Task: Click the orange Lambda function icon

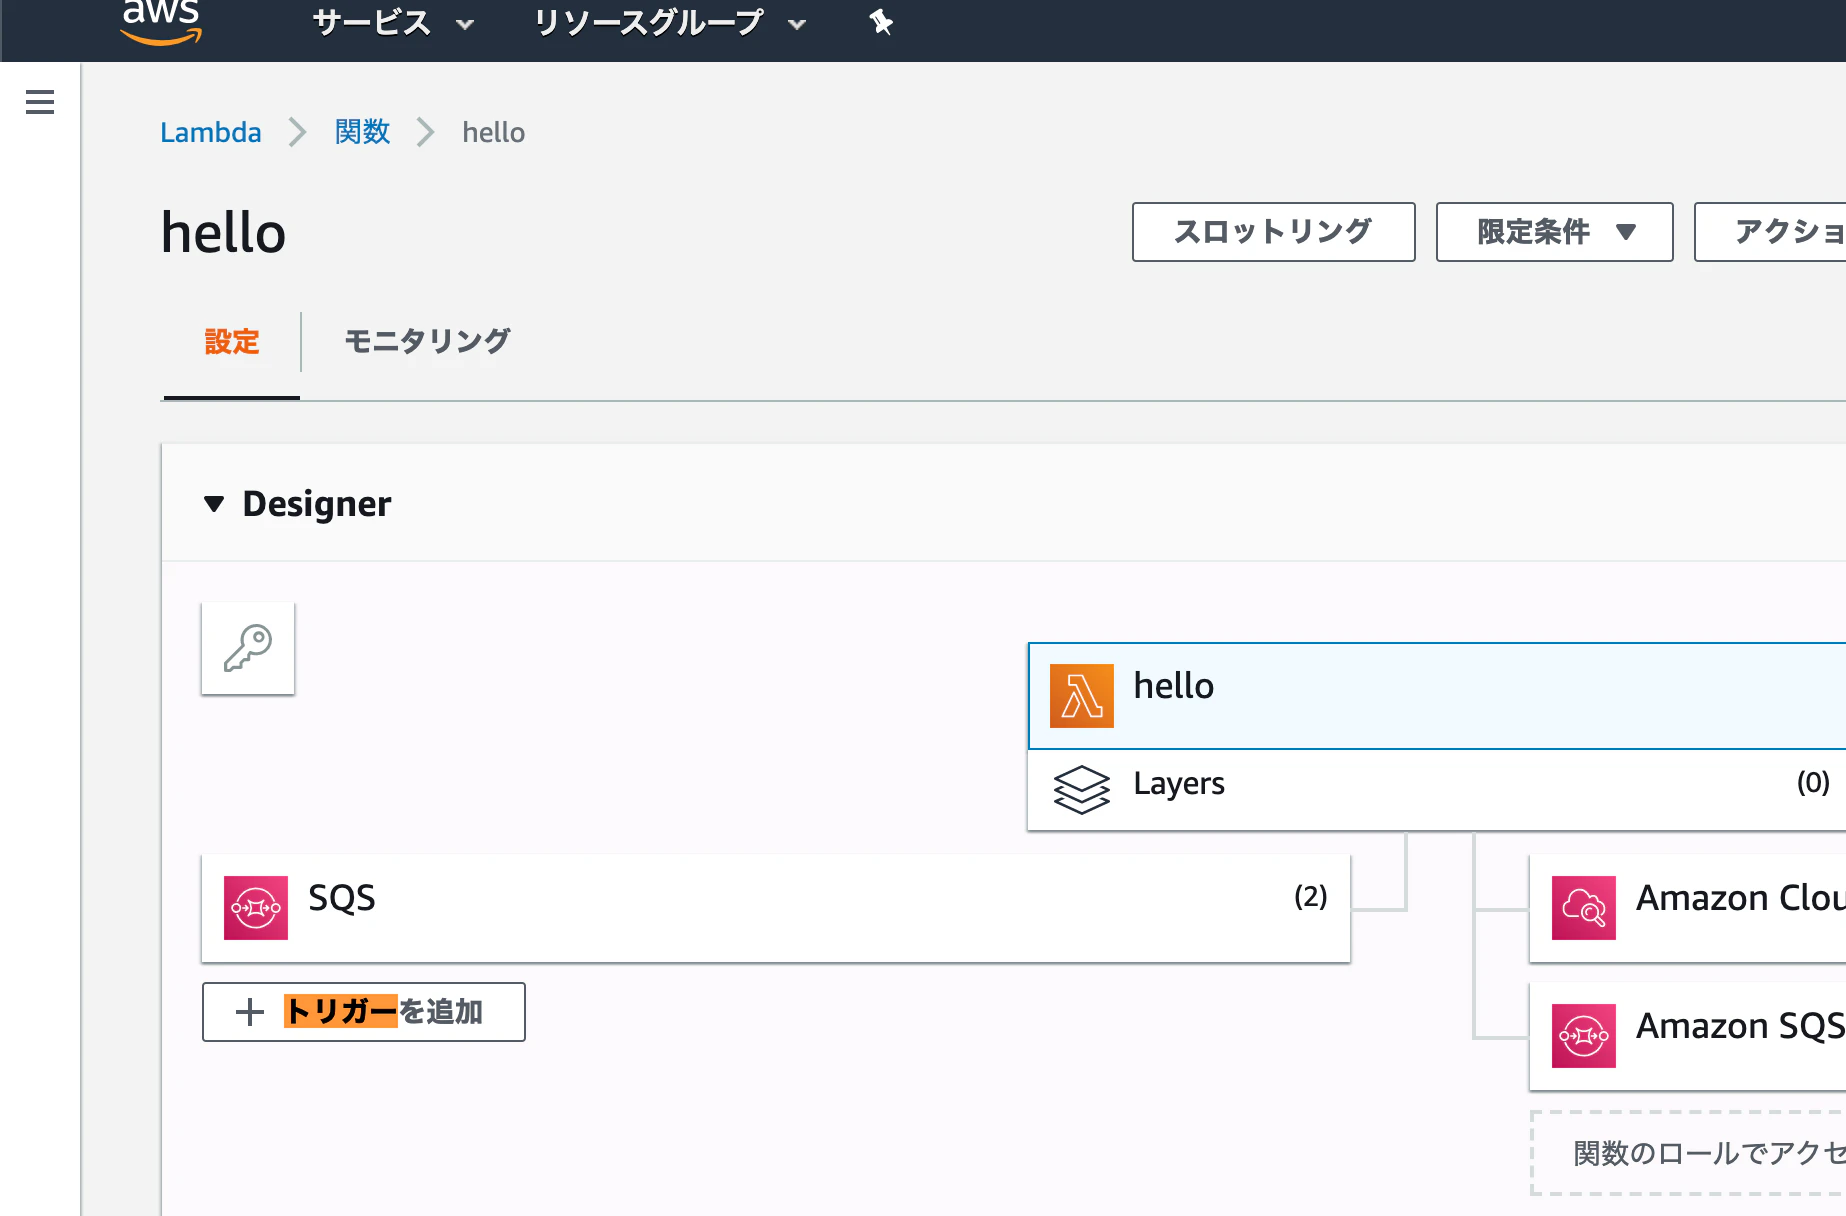Action: (1082, 696)
